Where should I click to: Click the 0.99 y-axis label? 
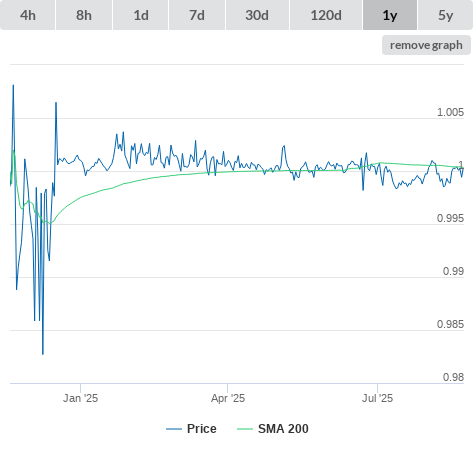[x=453, y=271]
